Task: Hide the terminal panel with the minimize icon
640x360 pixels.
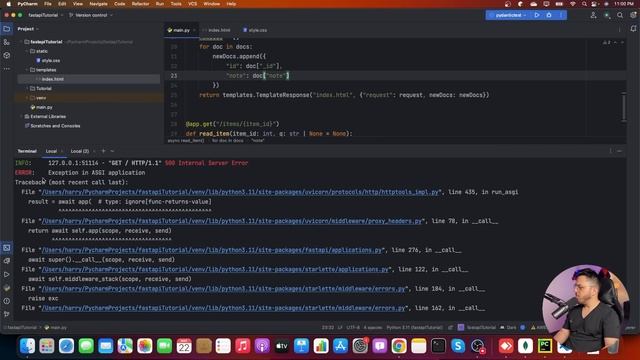Action: [620, 151]
